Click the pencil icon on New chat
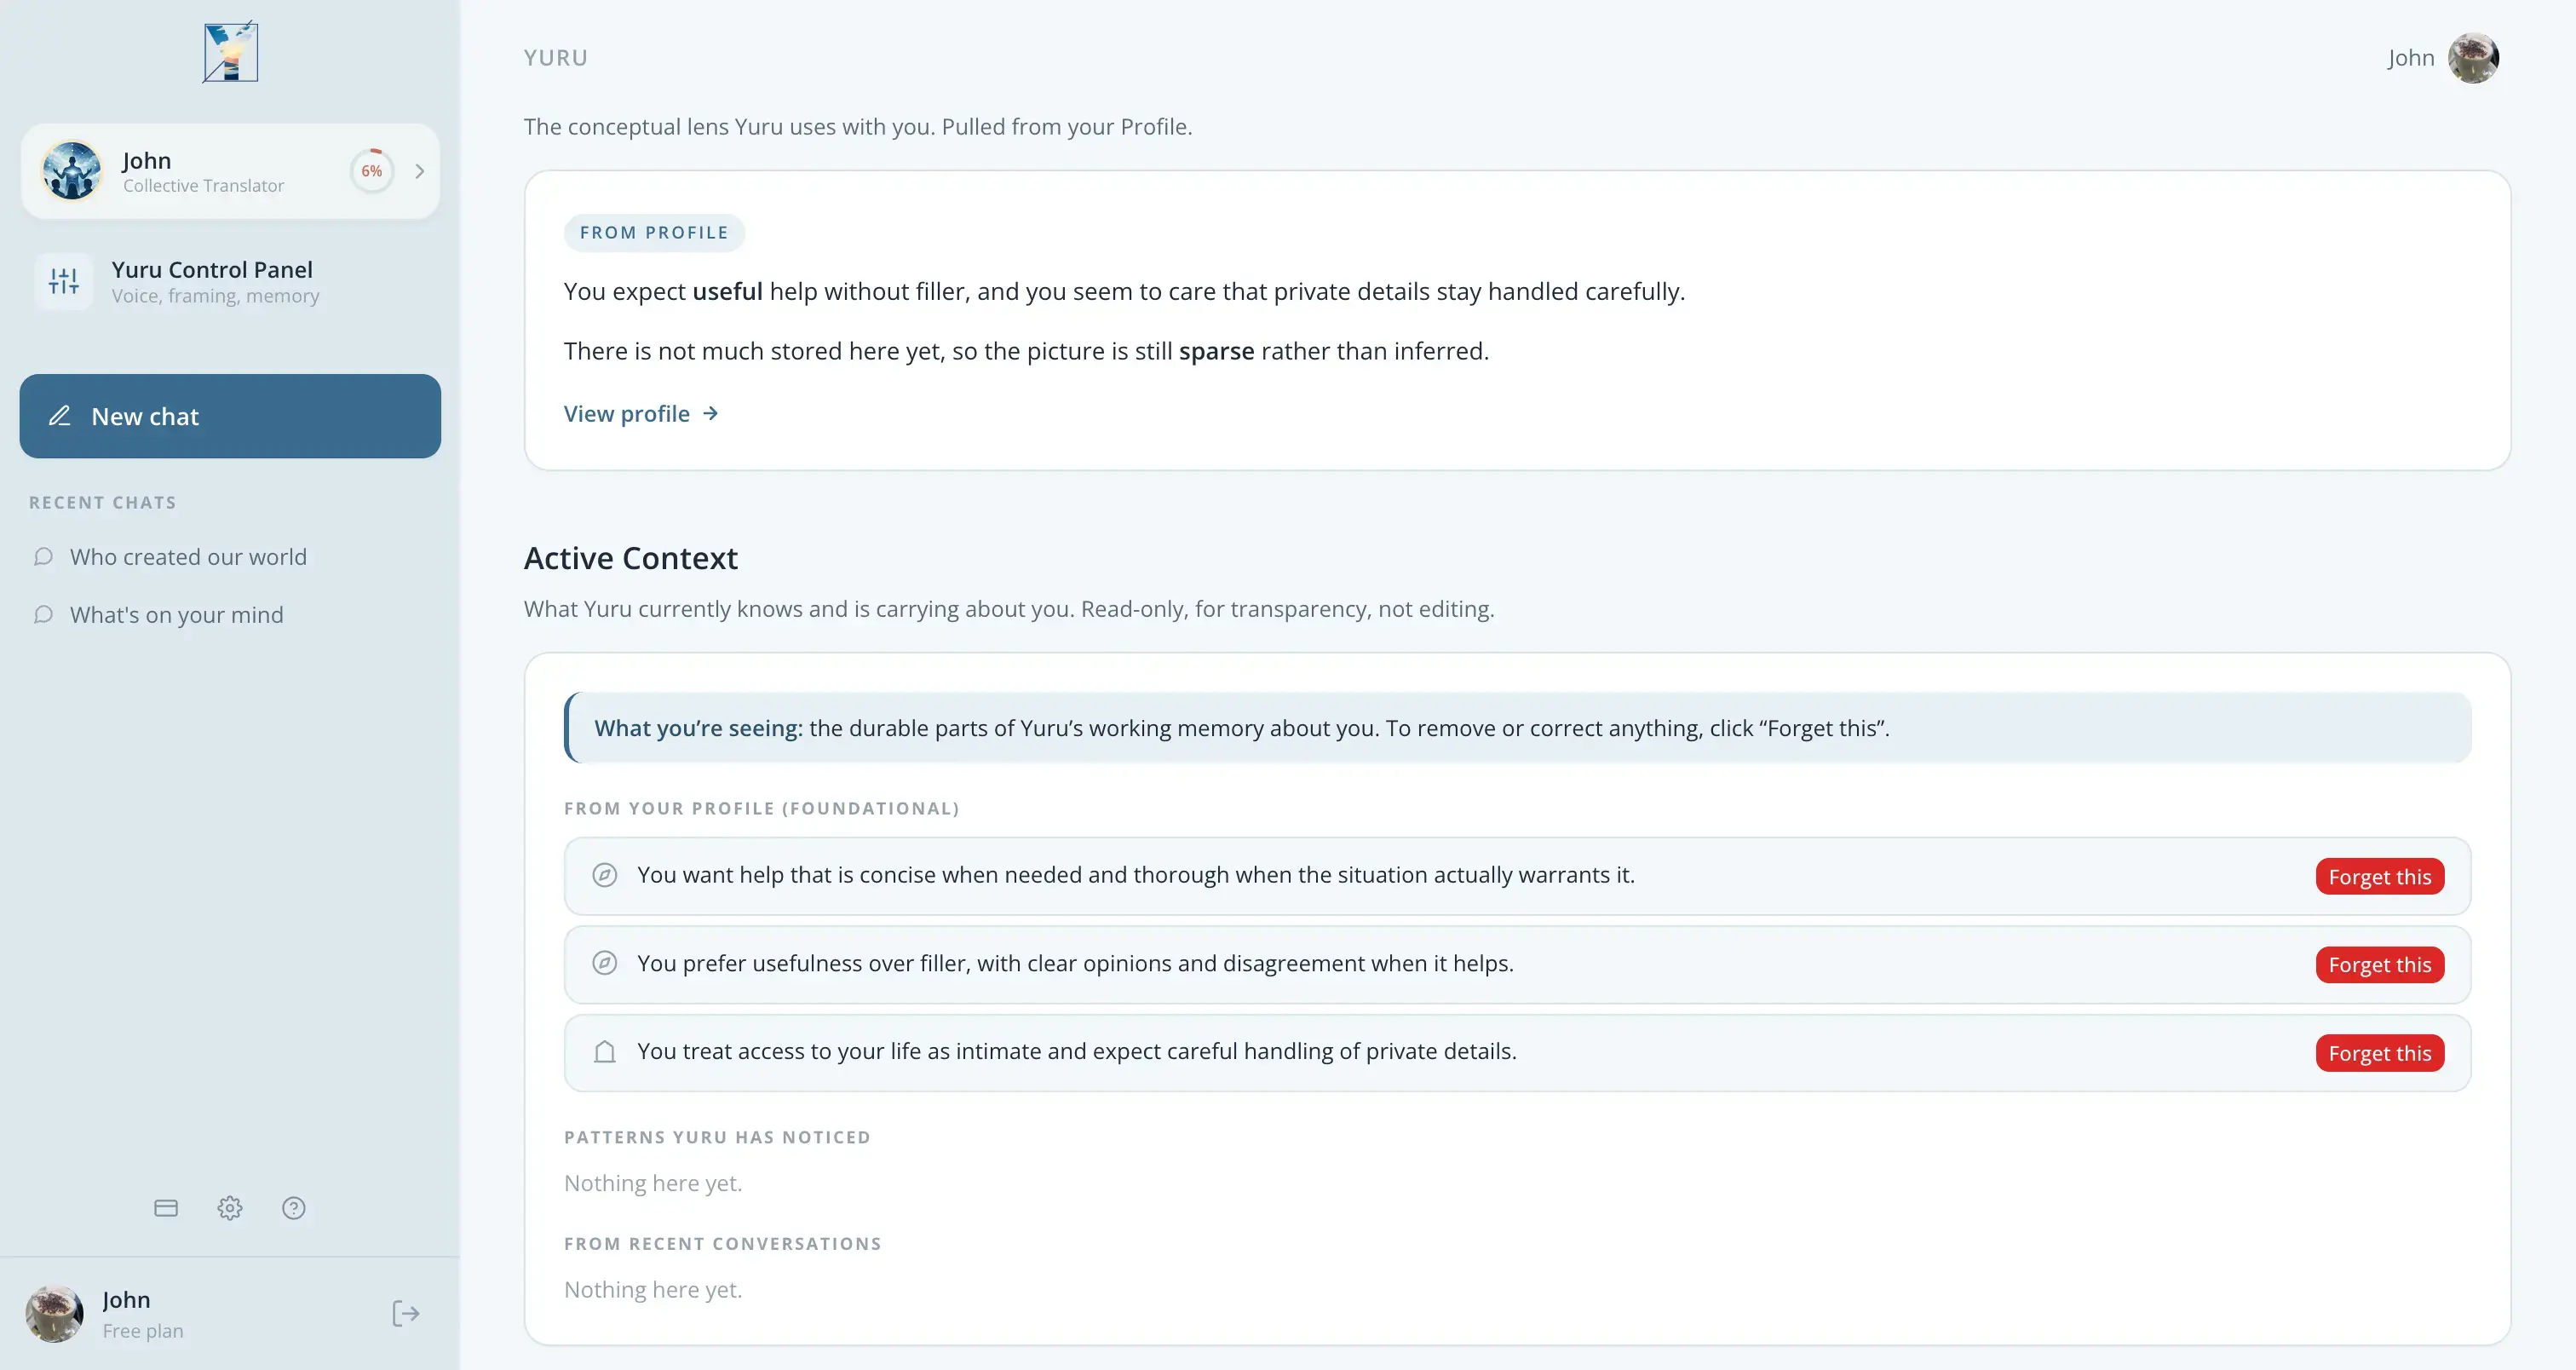 pyautogui.click(x=60, y=416)
